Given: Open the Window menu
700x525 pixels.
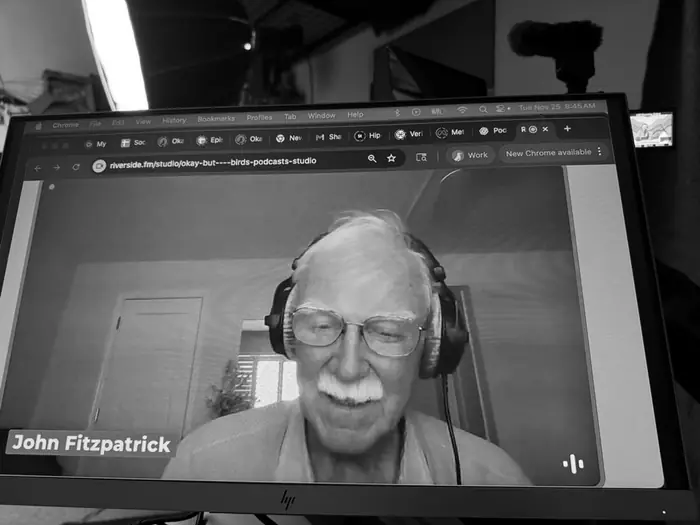Looking at the screenshot, I should coord(321,116).
